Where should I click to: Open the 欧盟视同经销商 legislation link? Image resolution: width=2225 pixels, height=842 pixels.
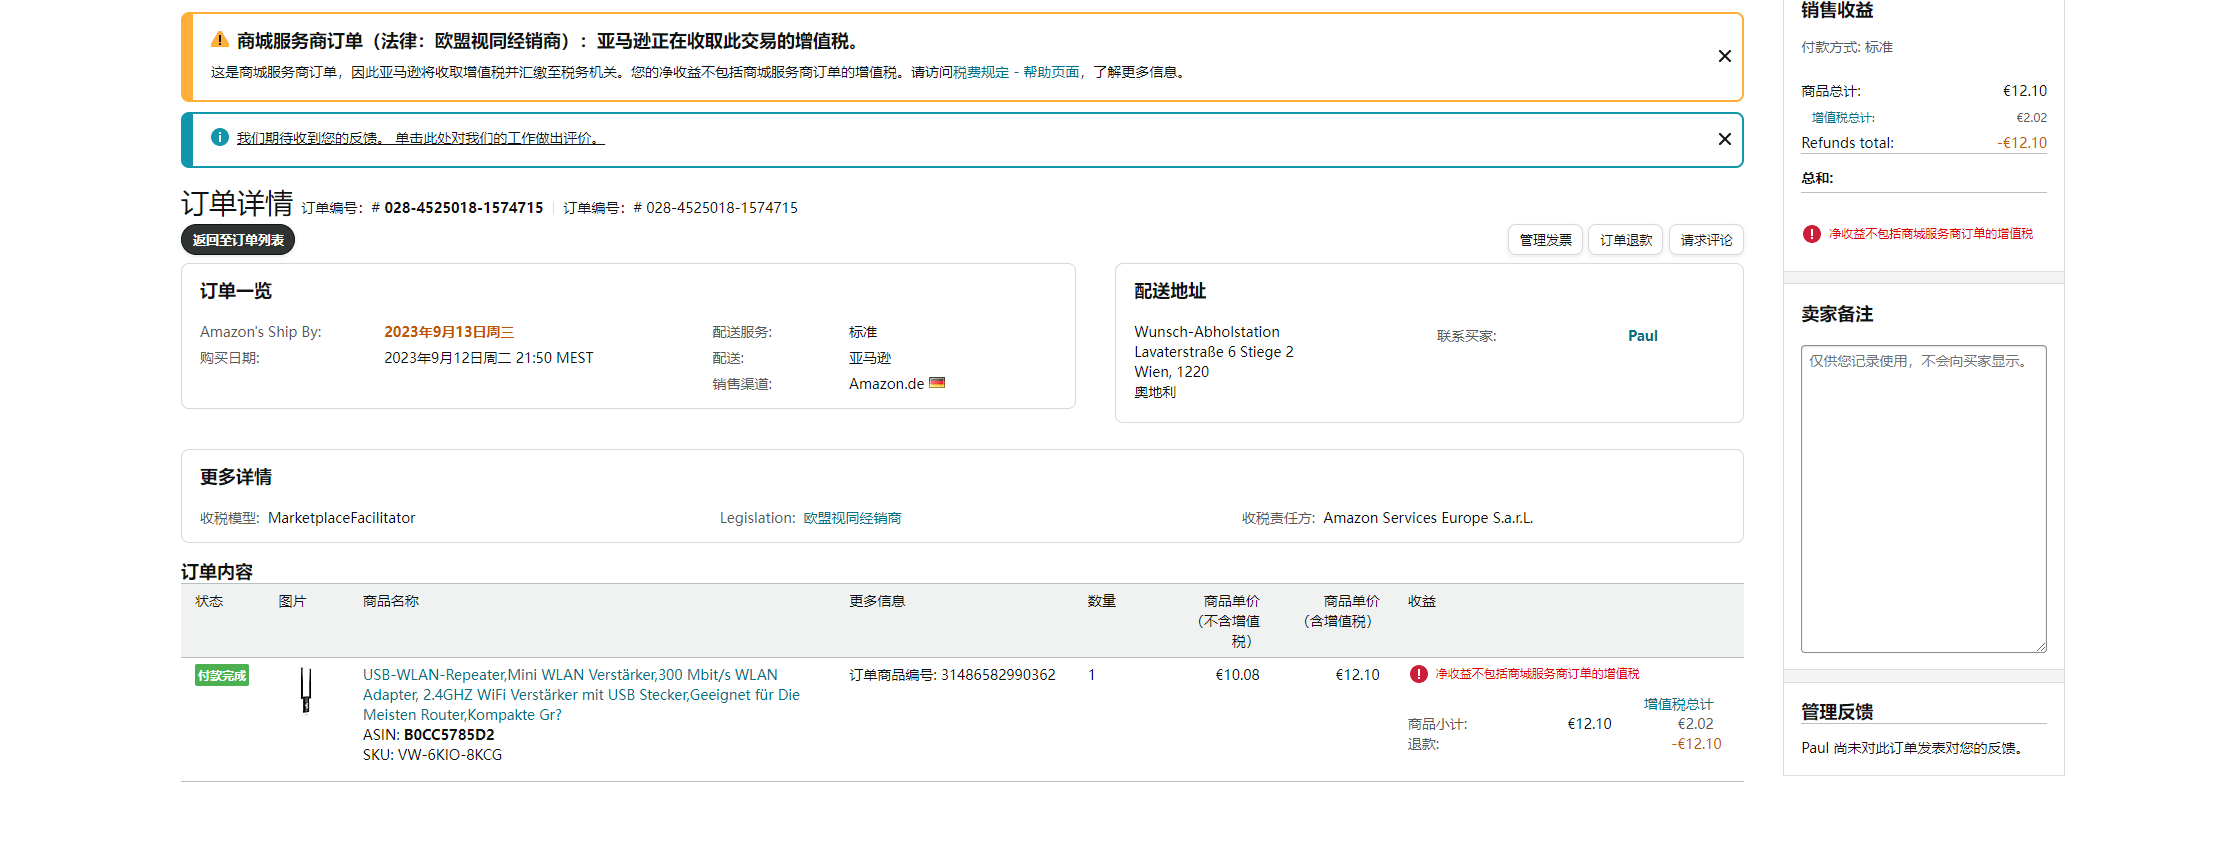tap(852, 518)
